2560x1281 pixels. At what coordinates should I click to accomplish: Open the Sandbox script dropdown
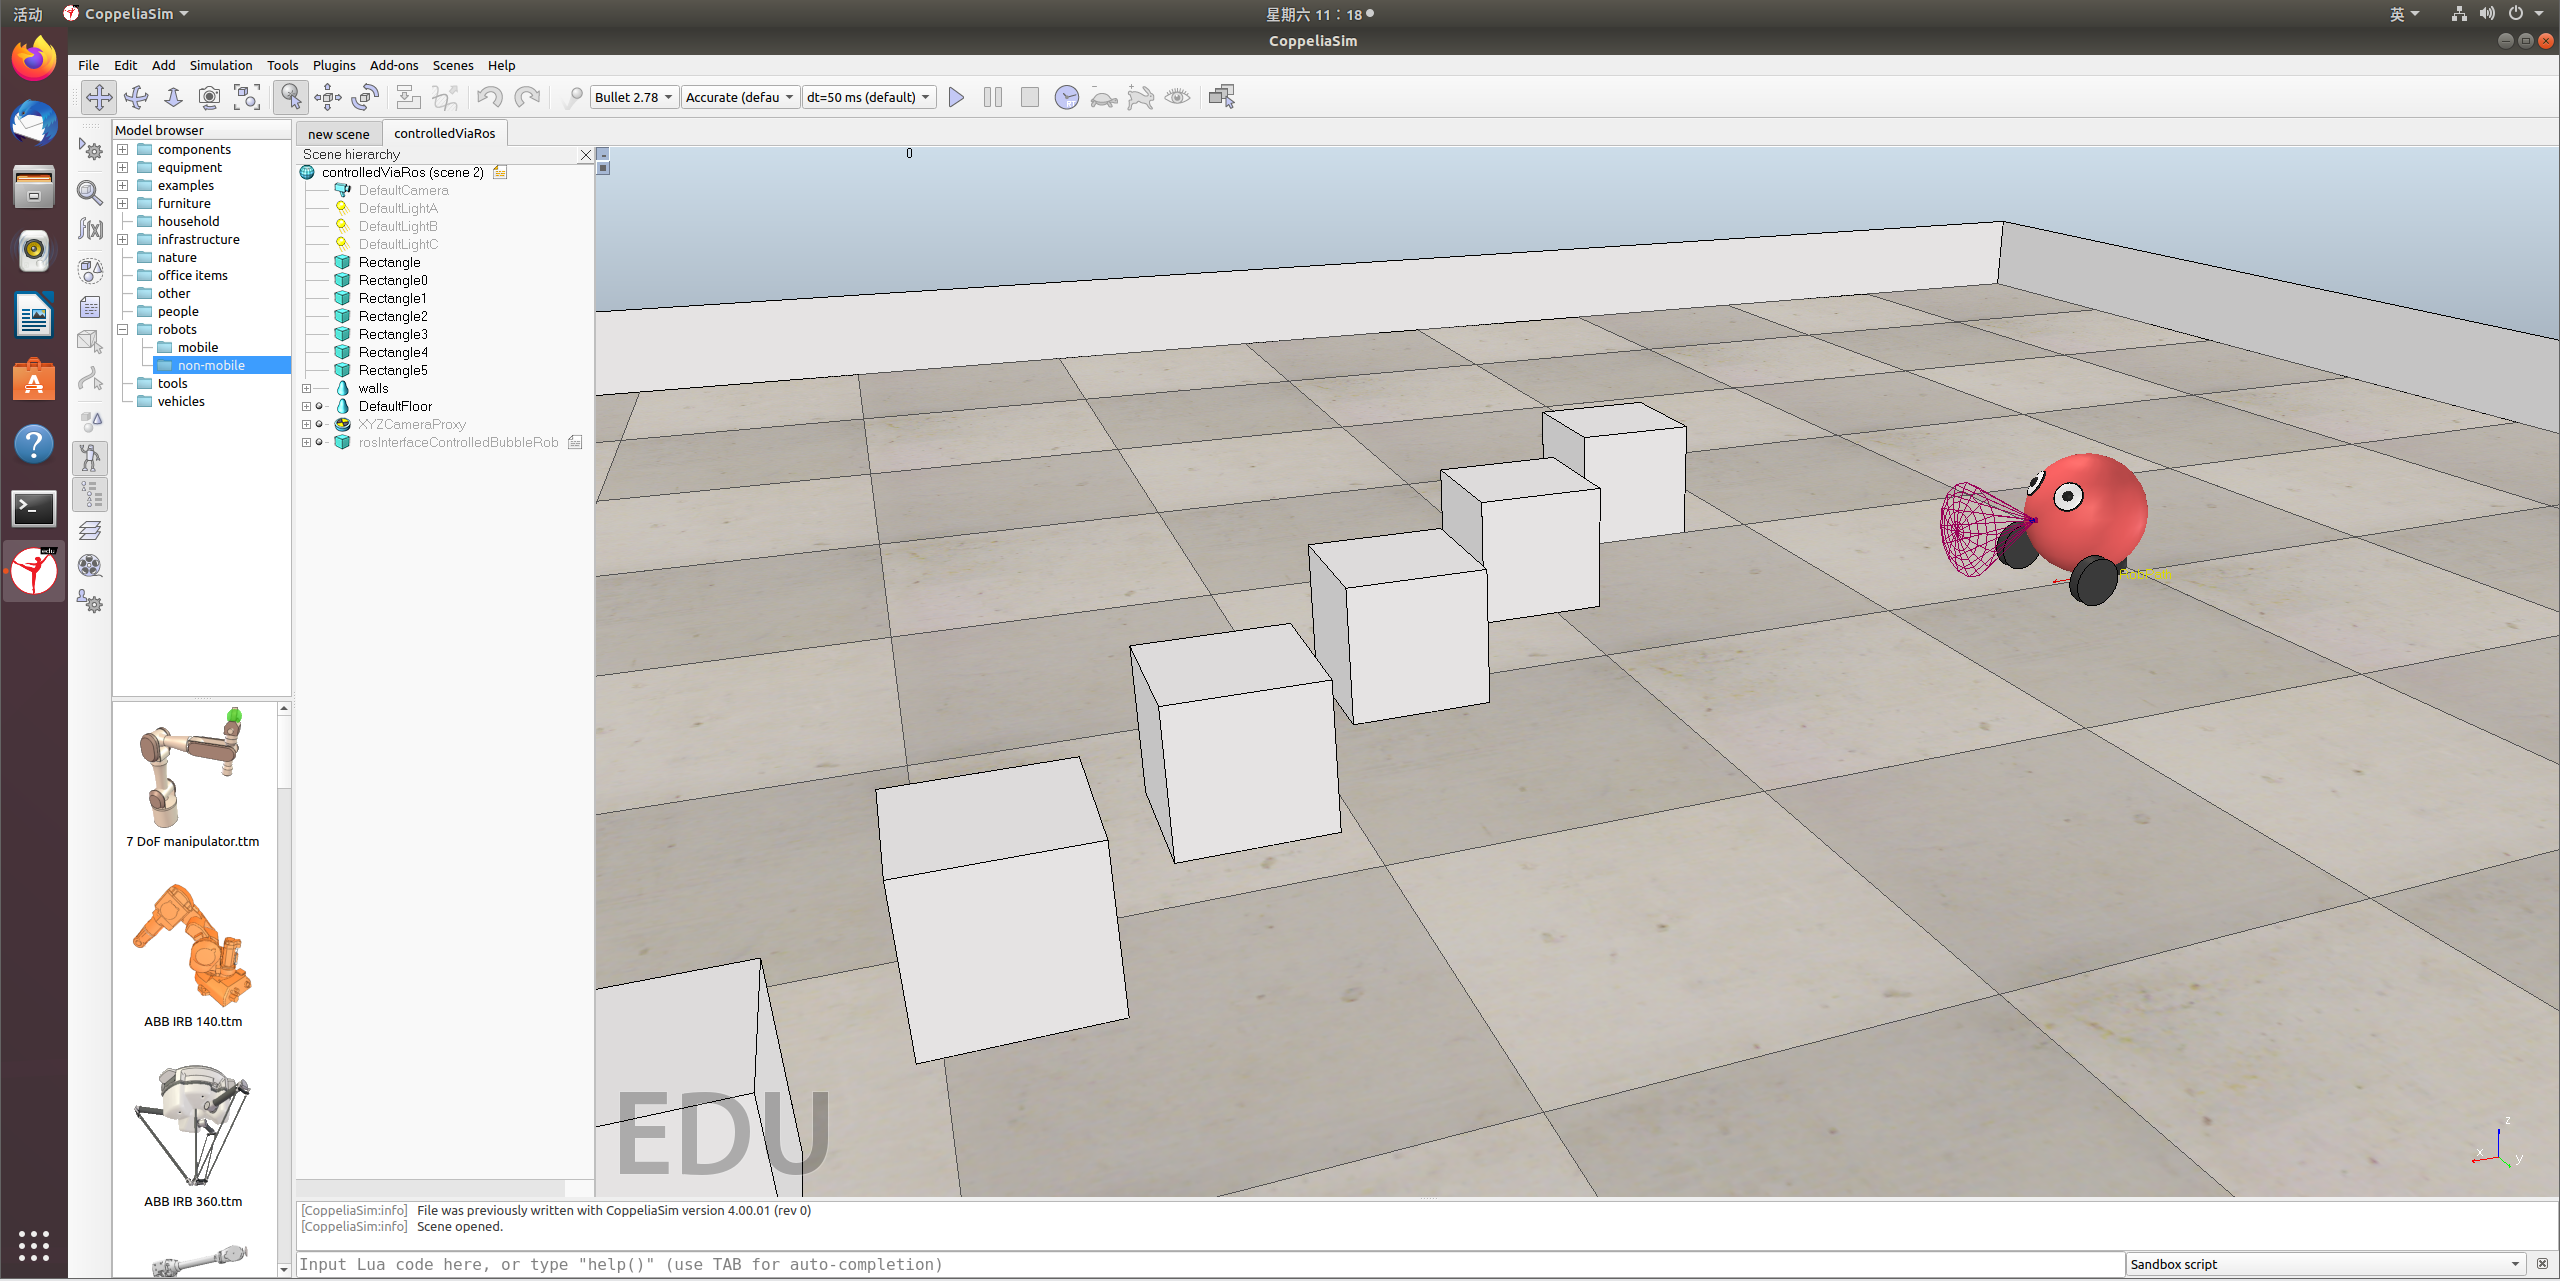pyautogui.click(x=2325, y=1265)
